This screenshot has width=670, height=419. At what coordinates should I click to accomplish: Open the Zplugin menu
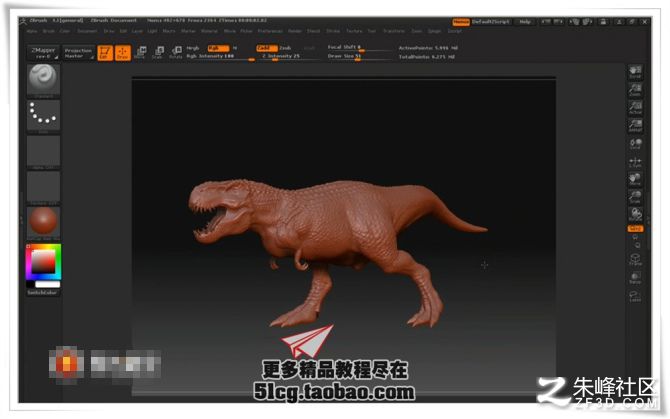435,31
